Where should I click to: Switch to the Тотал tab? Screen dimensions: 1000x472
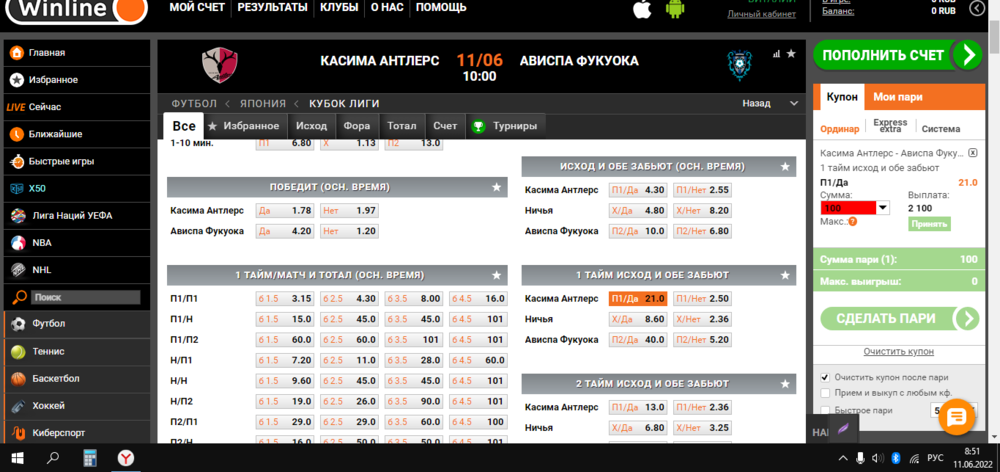click(402, 126)
